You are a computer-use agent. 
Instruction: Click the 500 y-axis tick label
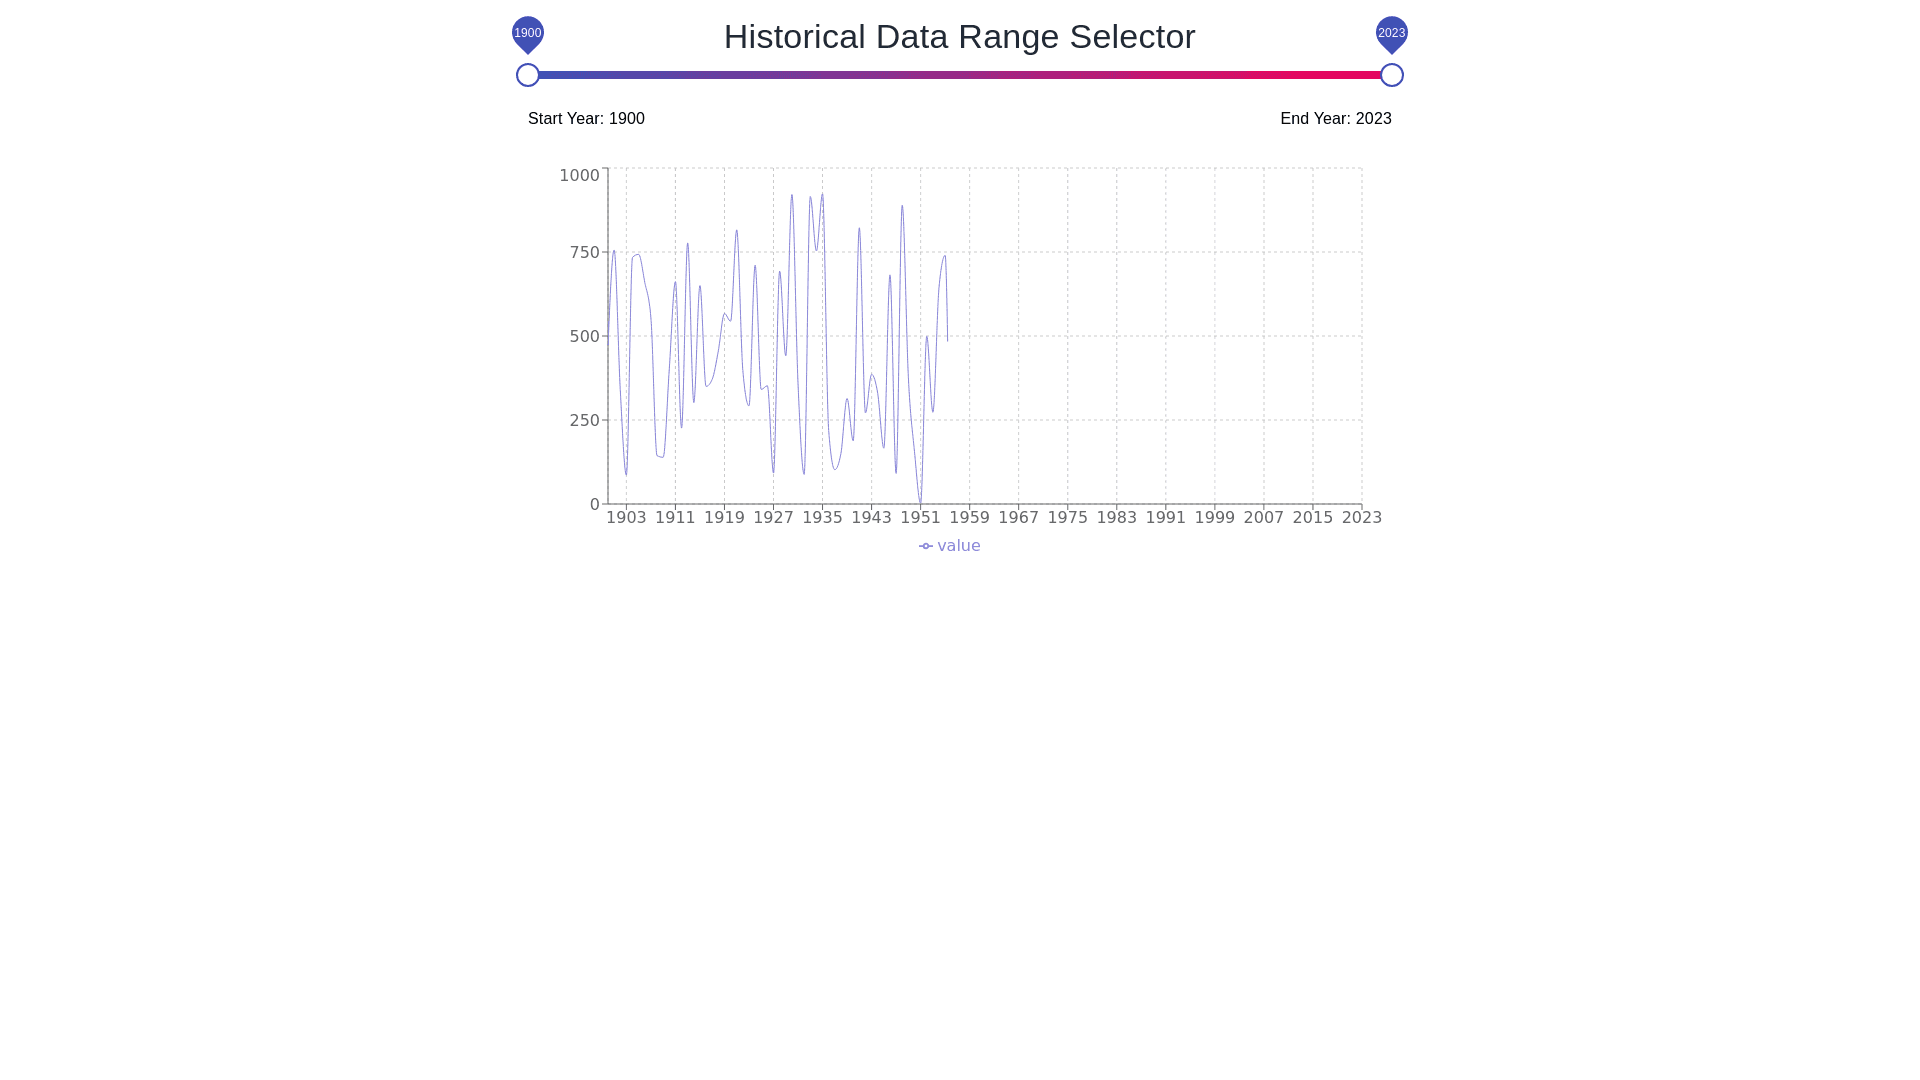tap(584, 337)
